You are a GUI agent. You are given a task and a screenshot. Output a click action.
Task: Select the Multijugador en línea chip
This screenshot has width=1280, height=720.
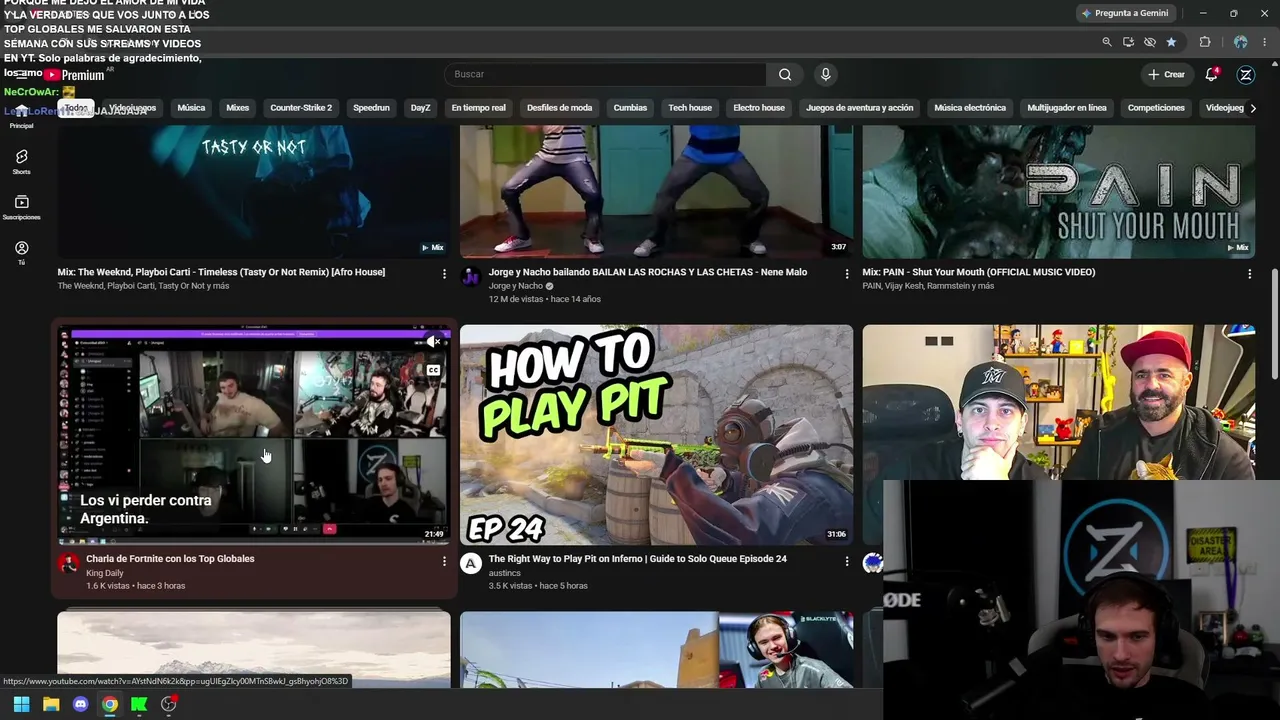click(x=1067, y=108)
